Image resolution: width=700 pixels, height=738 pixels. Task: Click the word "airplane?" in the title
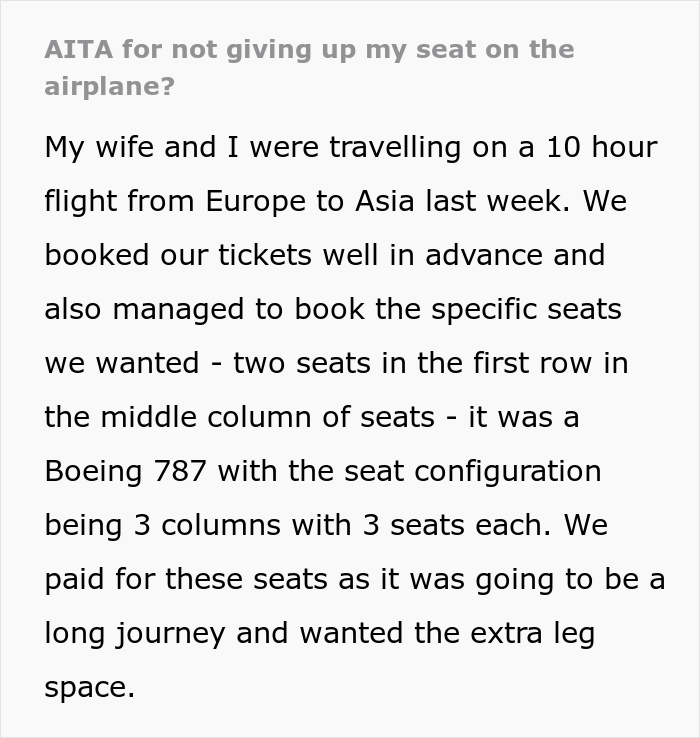click(x=109, y=86)
